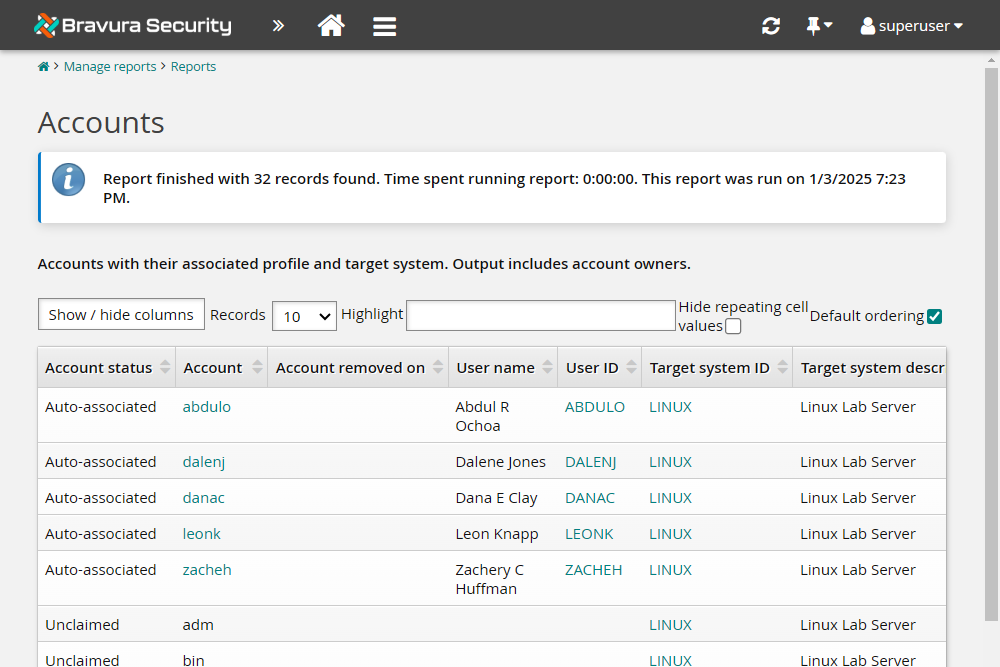Click the double-chevron icon beside the logo
This screenshot has width=1000, height=667.
(278, 25)
